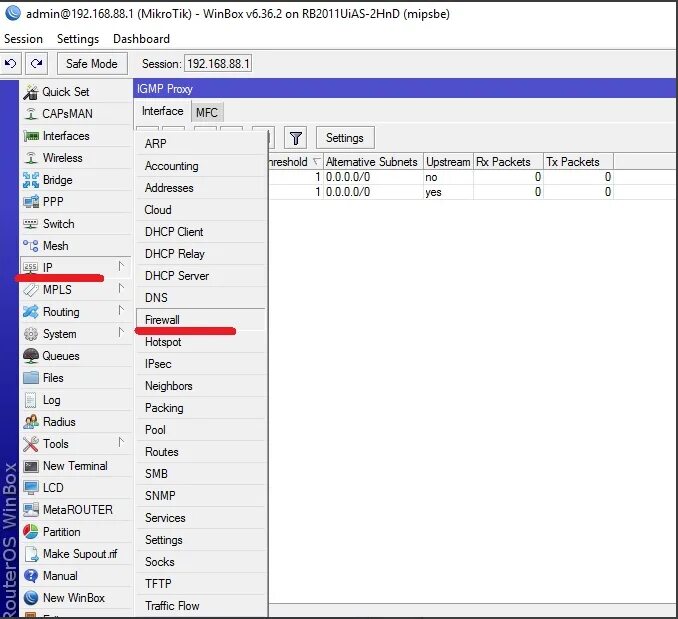Expand the Routing submenu
The width and height of the screenshot is (678, 619).
pyautogui.click(x=76, y=312)
